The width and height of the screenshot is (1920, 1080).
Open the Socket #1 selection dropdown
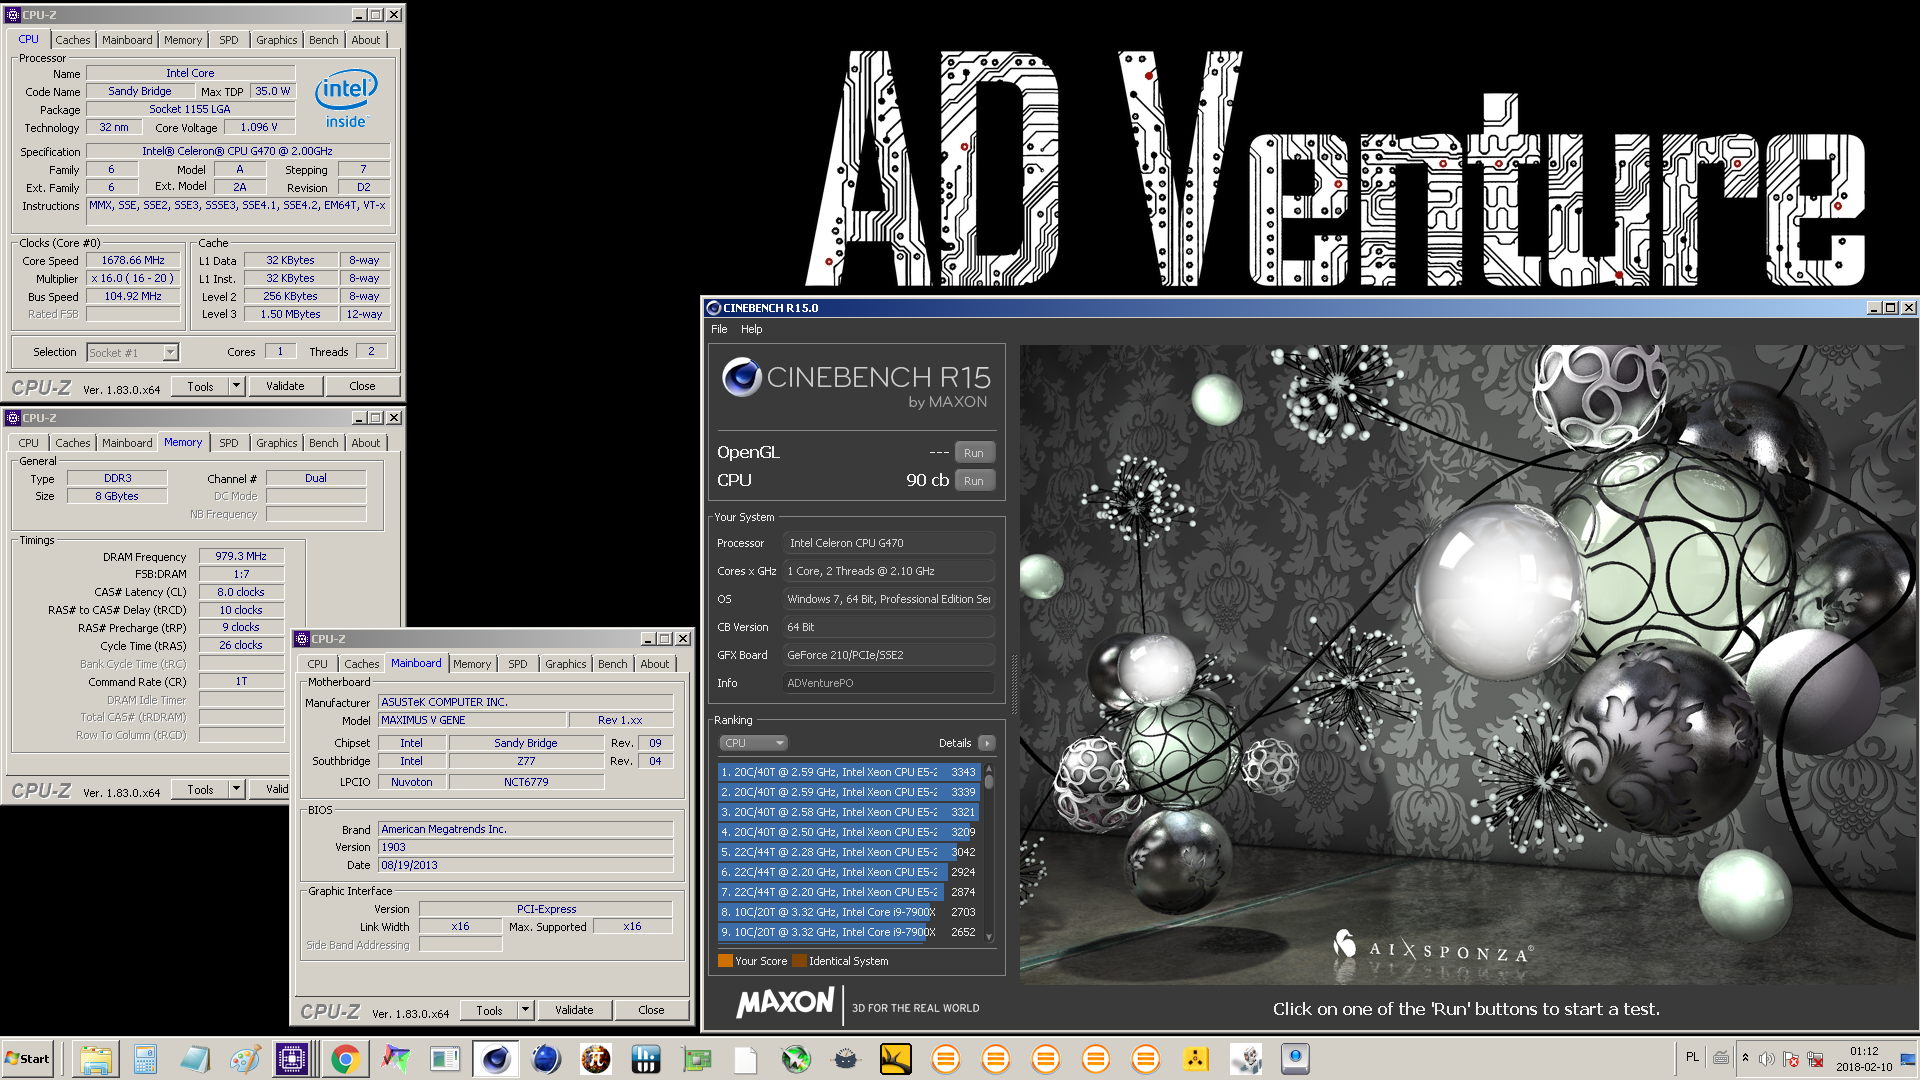coord(132,352)
